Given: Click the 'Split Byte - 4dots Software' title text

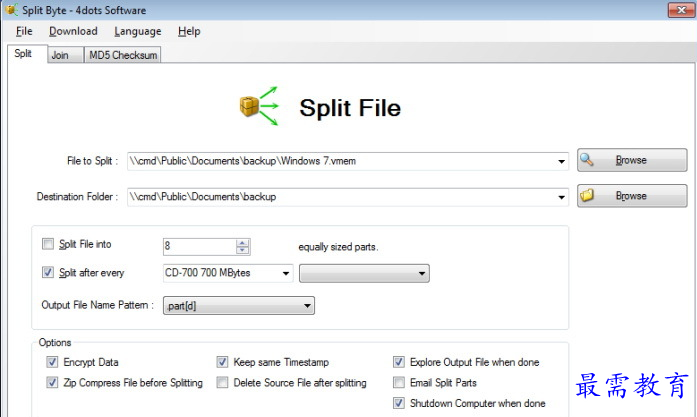Looking at the screenshot, I should (84, 10).
